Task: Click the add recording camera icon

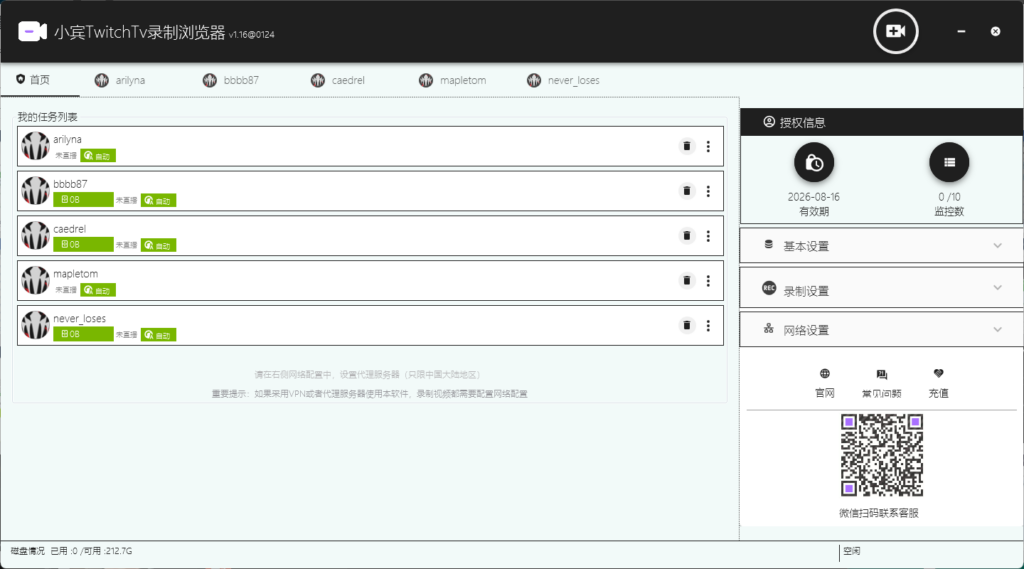Action: [895, 32]
